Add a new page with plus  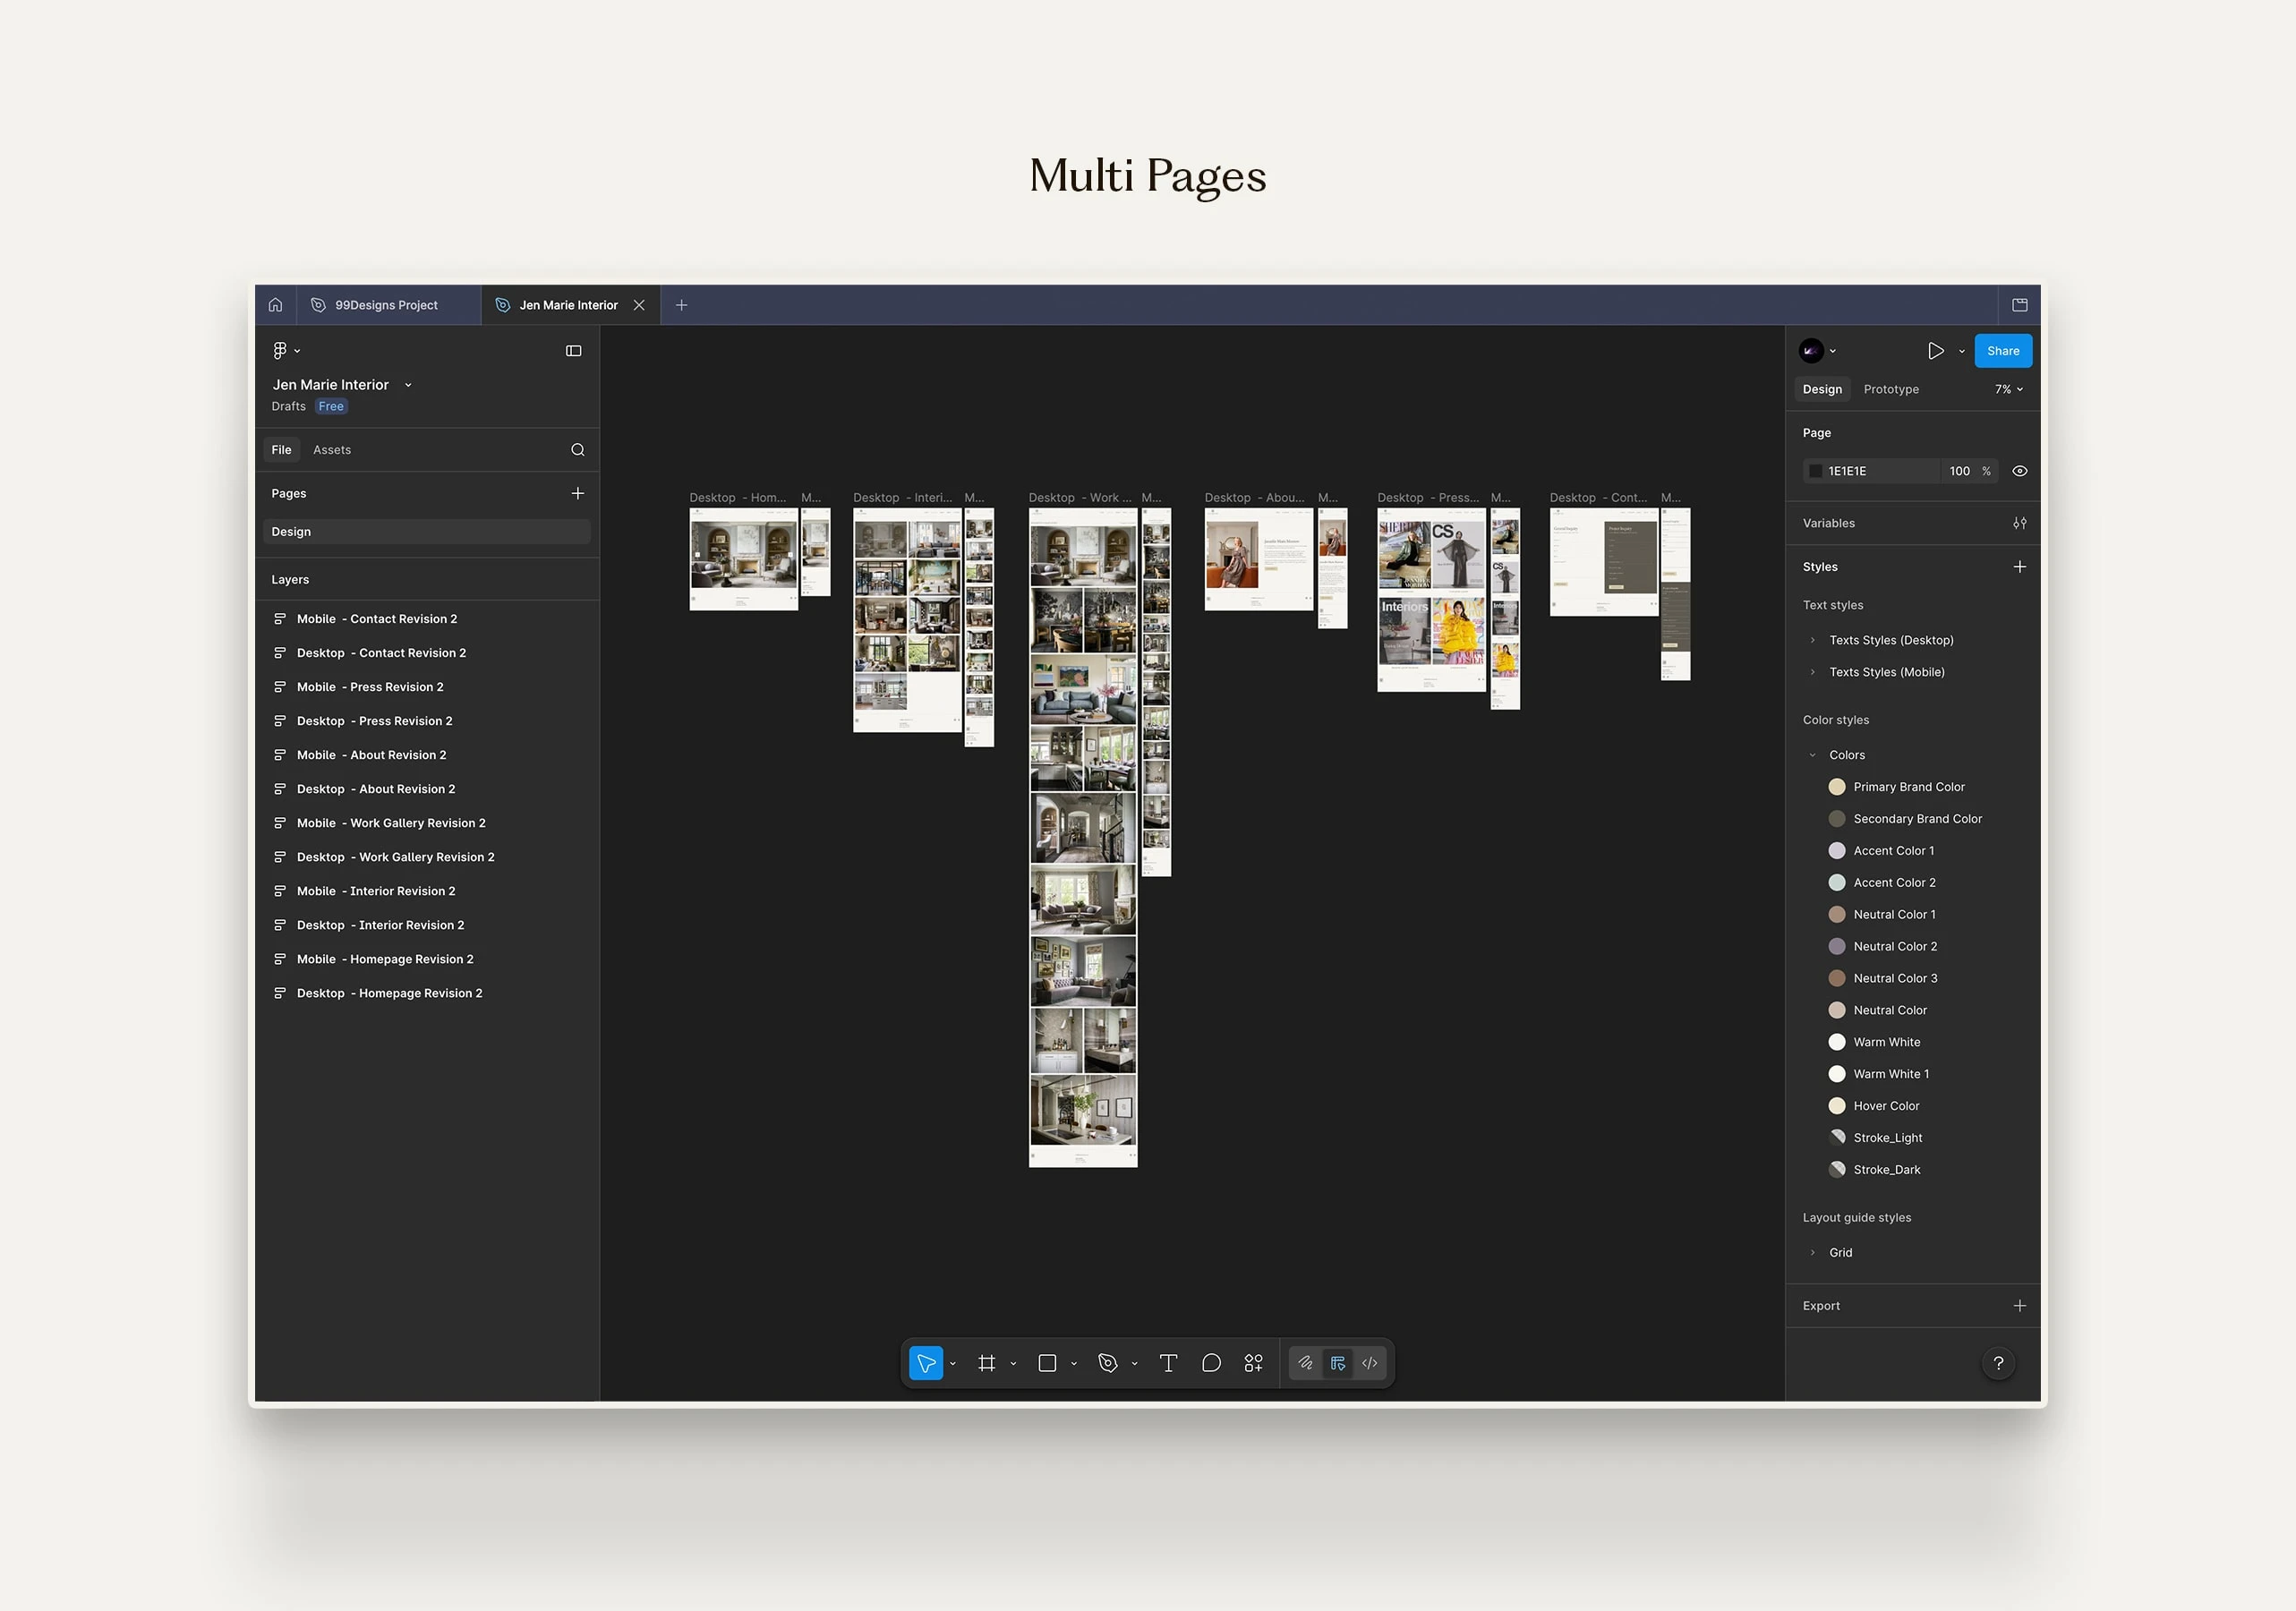[577, 493]
